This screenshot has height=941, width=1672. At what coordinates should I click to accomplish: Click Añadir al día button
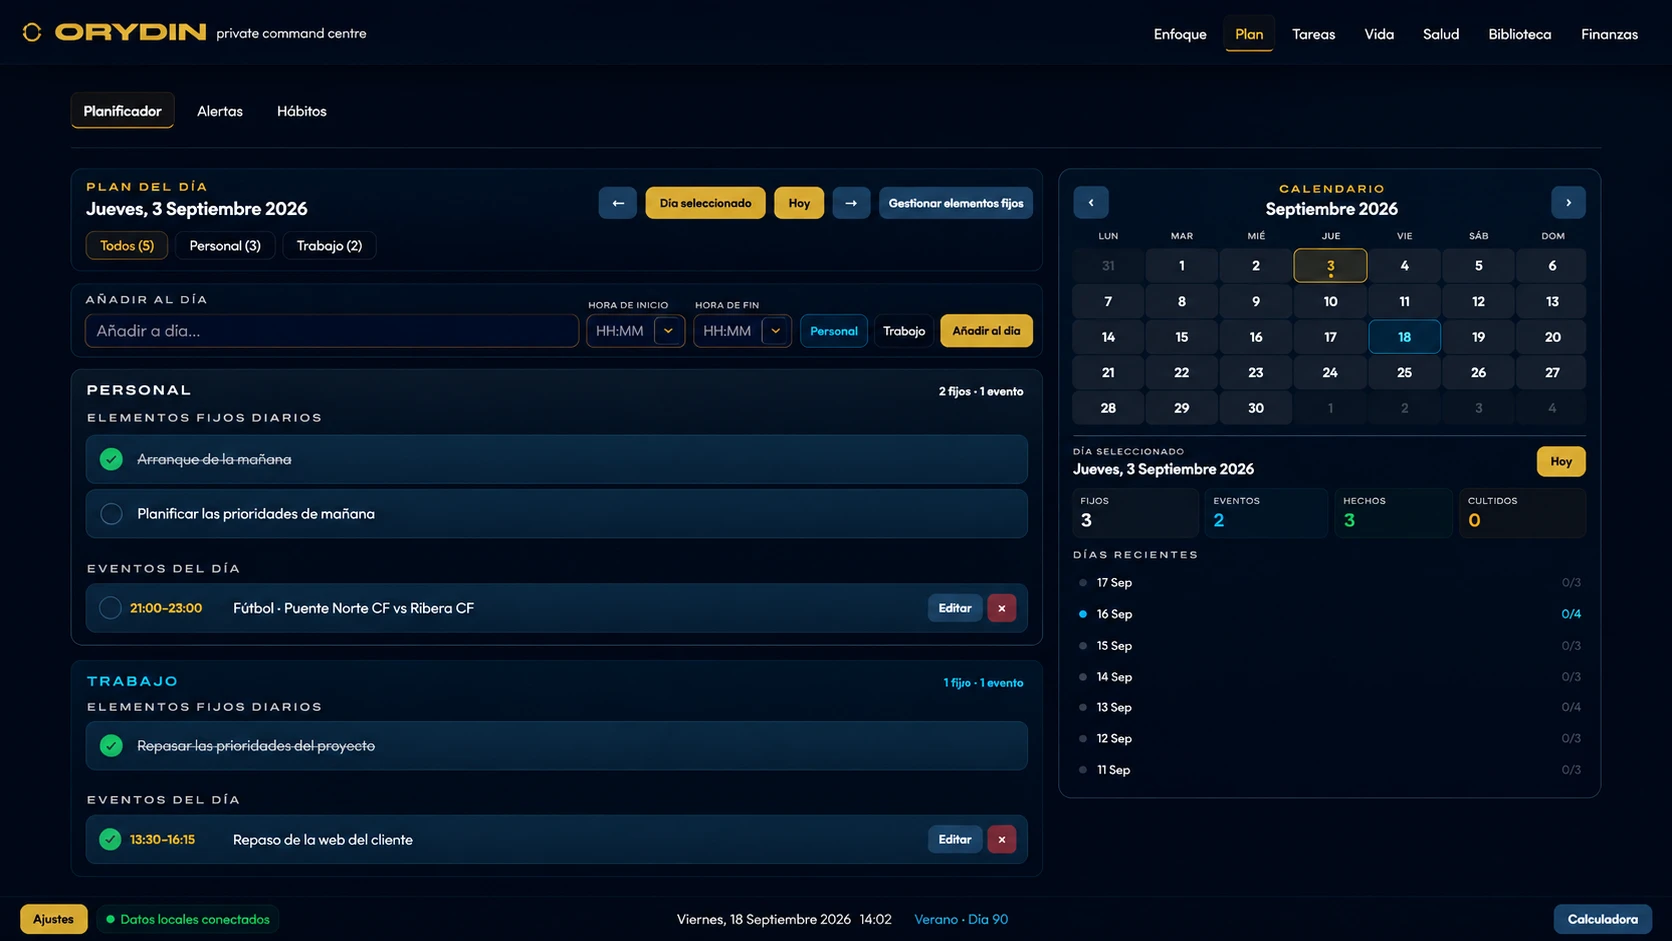[x=986, y=331]
